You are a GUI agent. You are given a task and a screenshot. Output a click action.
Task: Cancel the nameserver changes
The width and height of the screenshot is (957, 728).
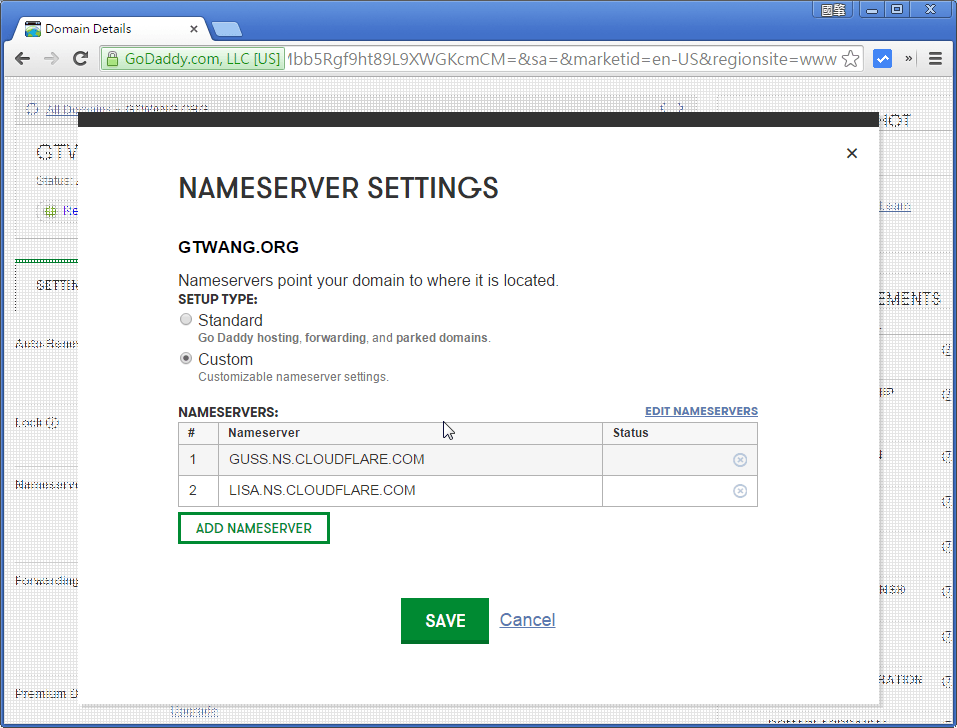527,620
